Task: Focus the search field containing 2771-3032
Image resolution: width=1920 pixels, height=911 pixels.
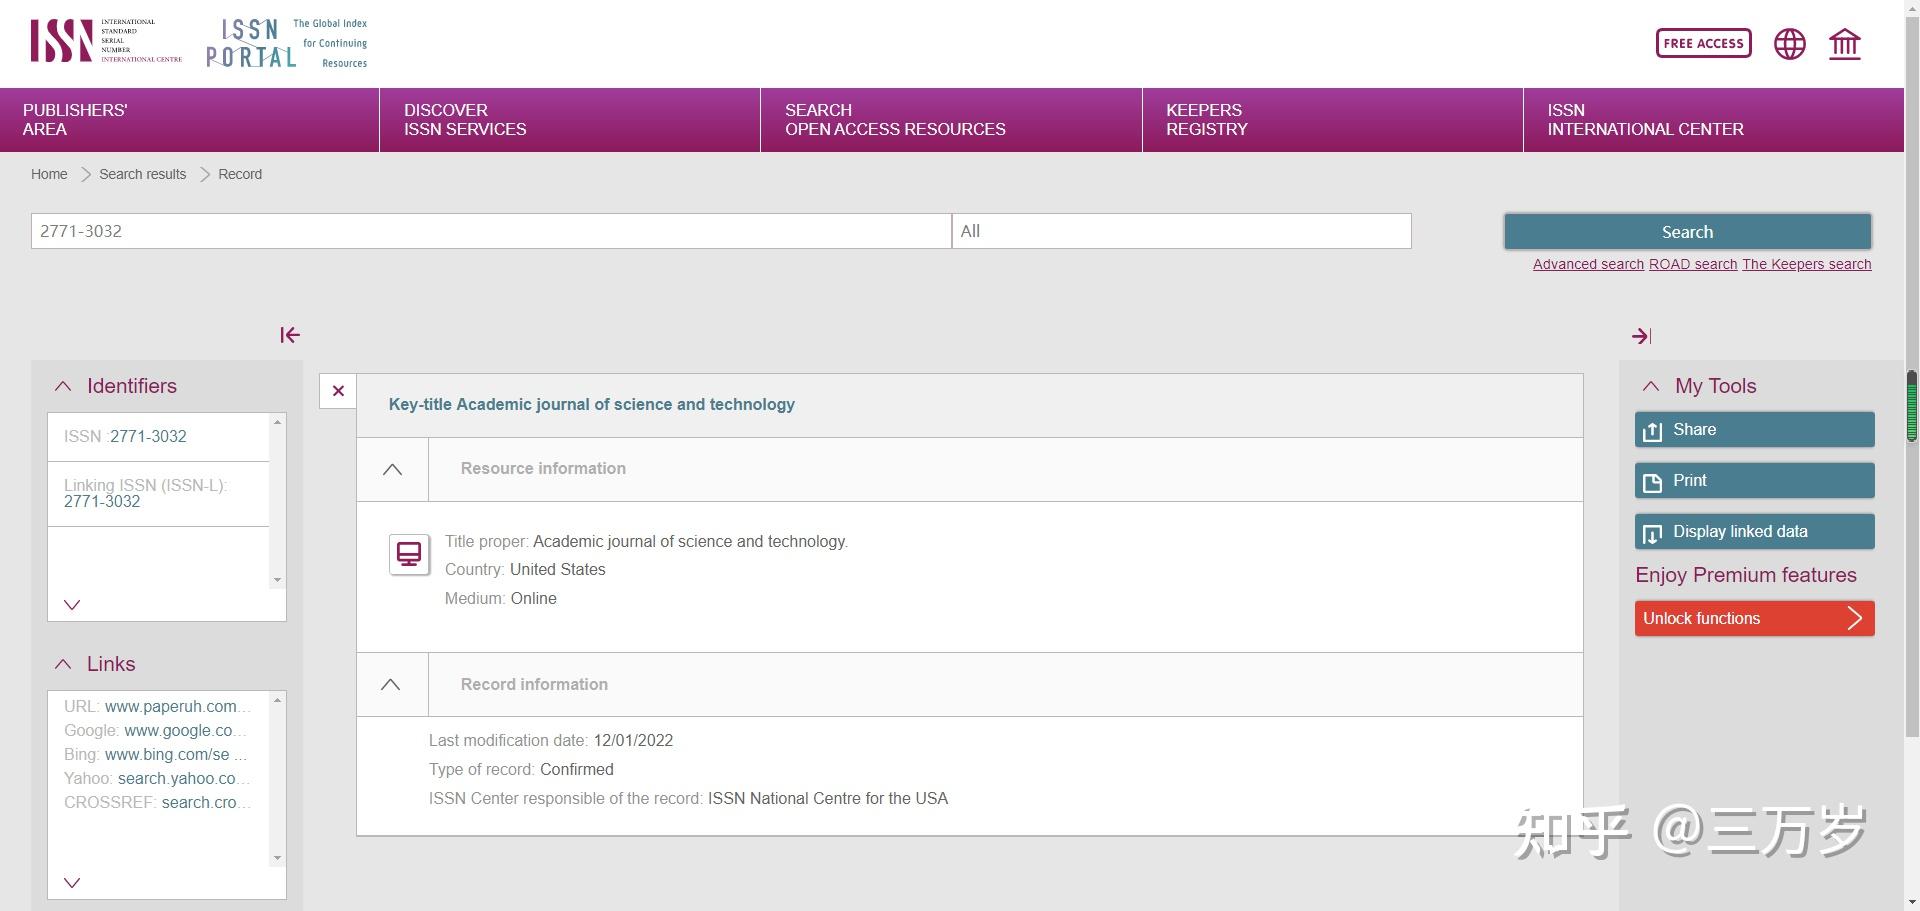Action: 491,231
